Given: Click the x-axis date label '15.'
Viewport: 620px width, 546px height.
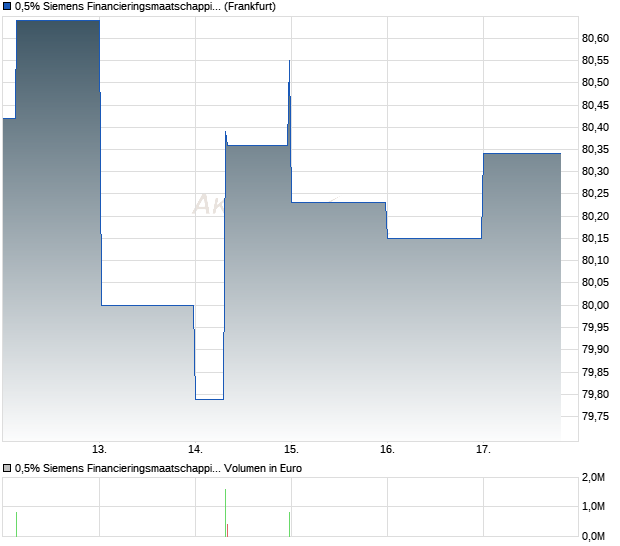Looking at the screenshot, I should tap(291, 450).
